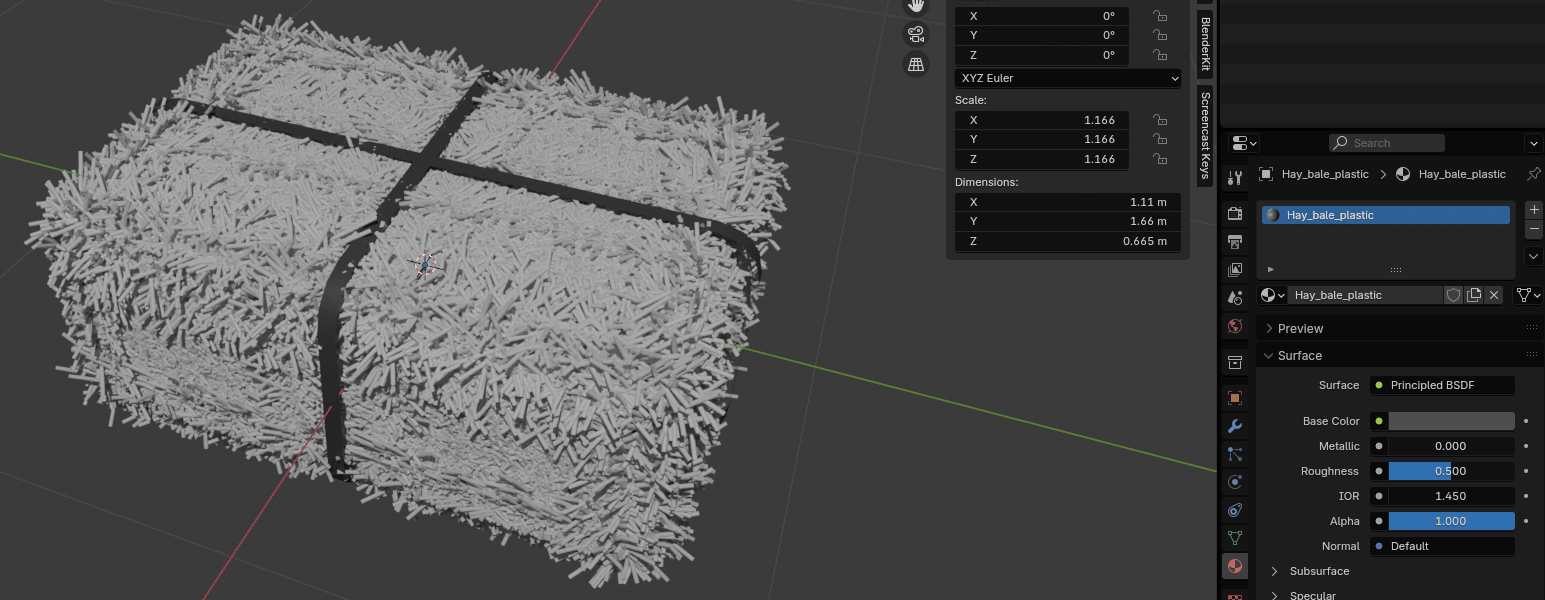Image resolution: width=1545 pixels, height=600 pixels.
Task: Click the Base Color swatch
Action: pos(1451,421)
